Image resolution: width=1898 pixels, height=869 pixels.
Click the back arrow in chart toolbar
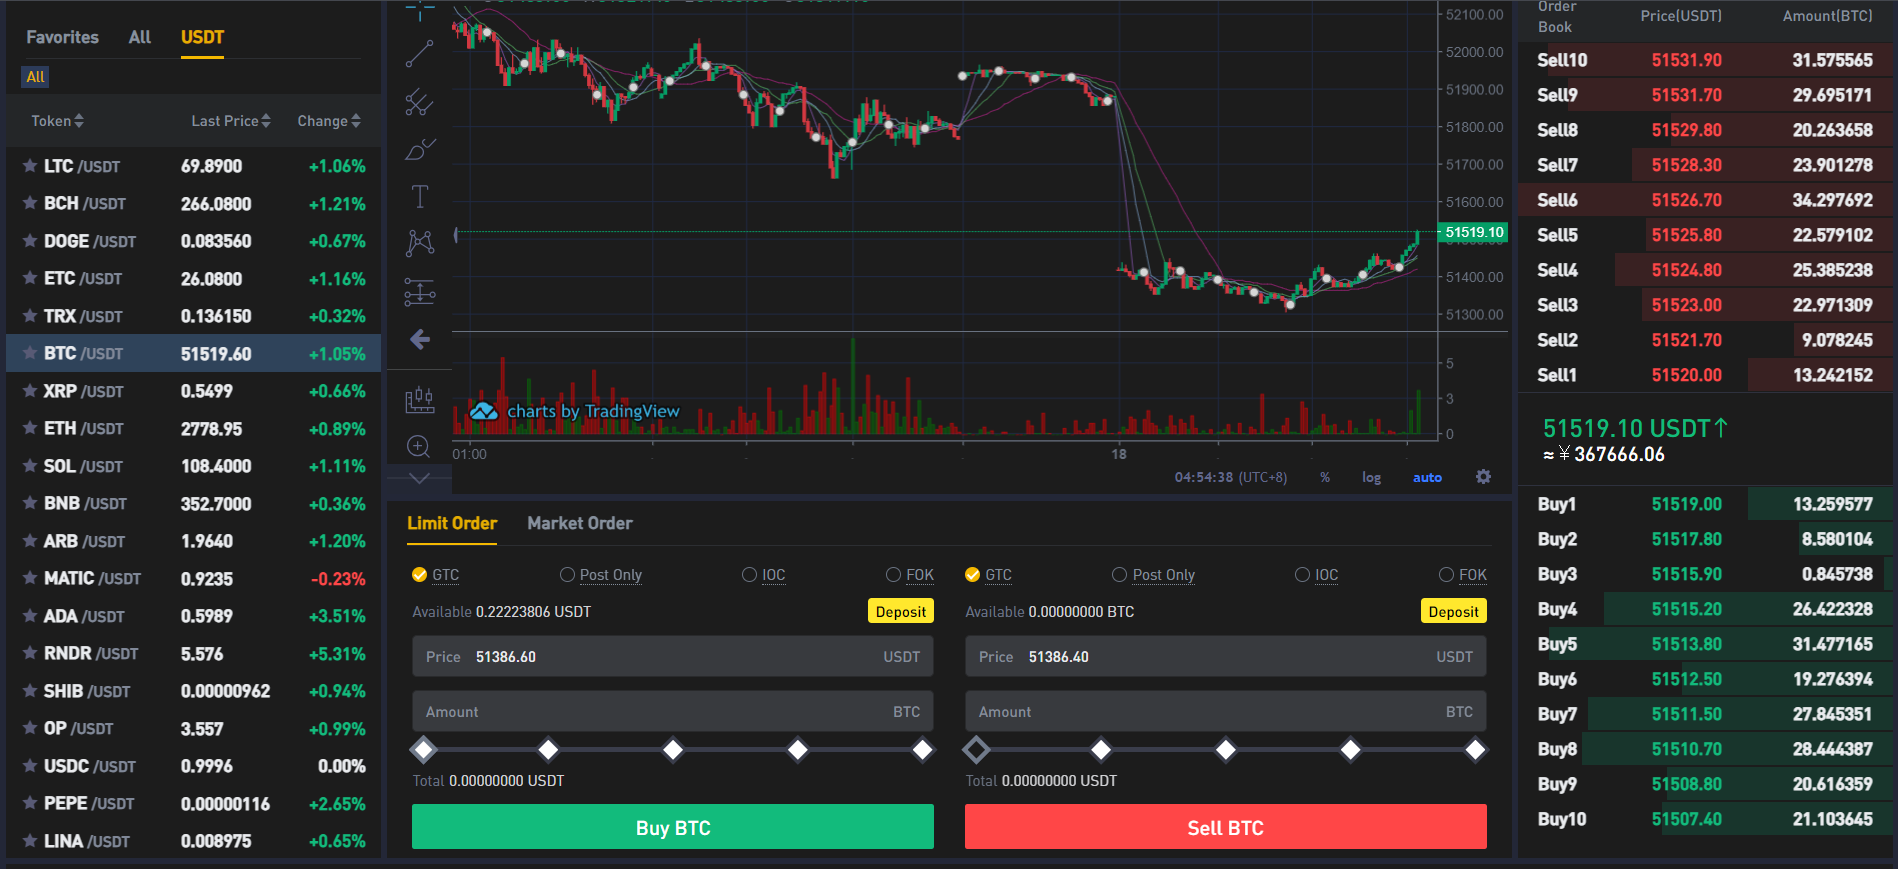[x=420, y=340]
